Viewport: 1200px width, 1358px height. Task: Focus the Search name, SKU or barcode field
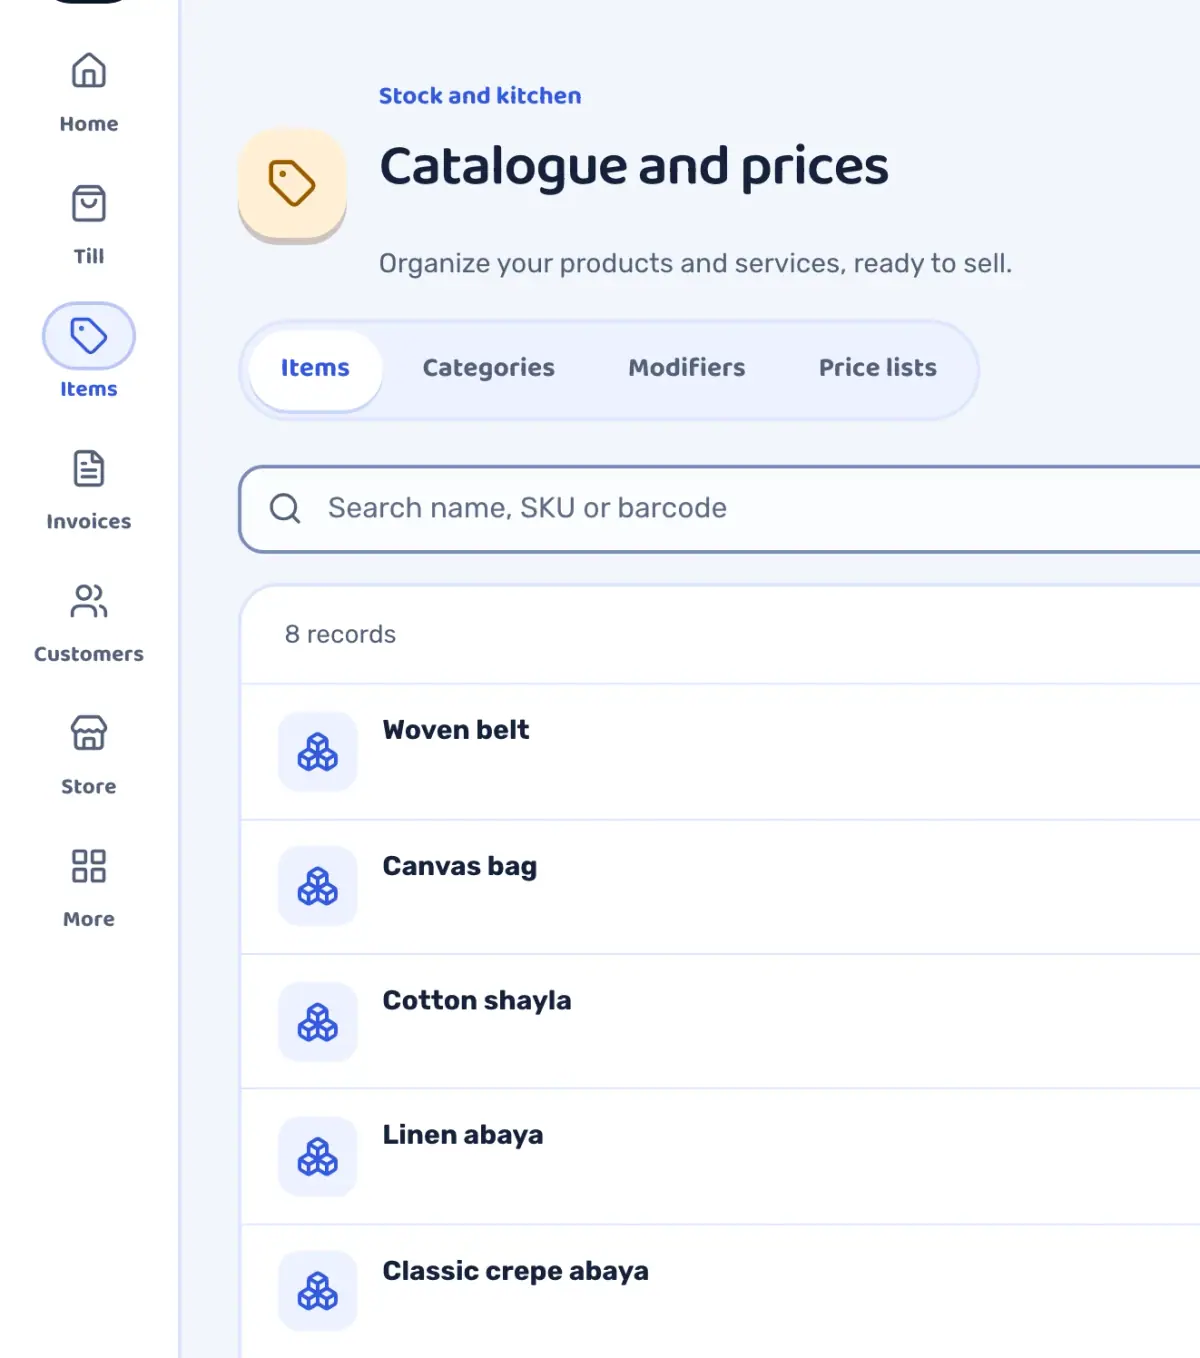coord(720,509)
